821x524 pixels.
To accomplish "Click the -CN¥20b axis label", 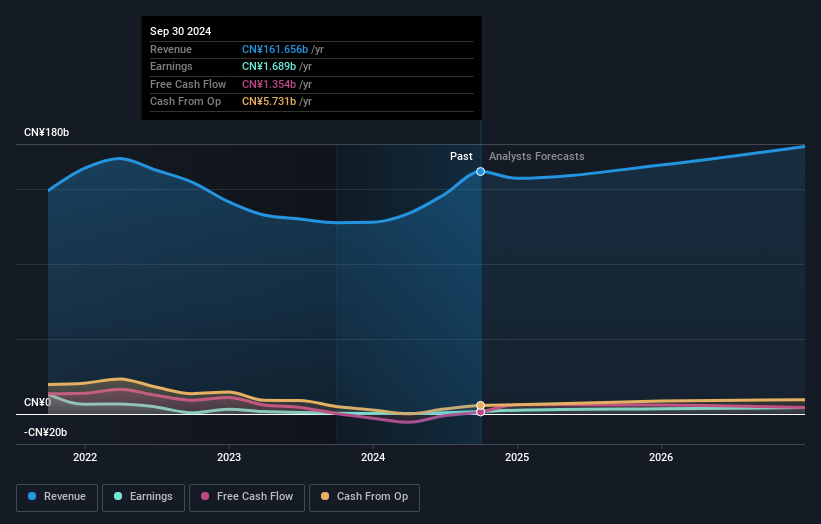I will (x=46, y=432).
